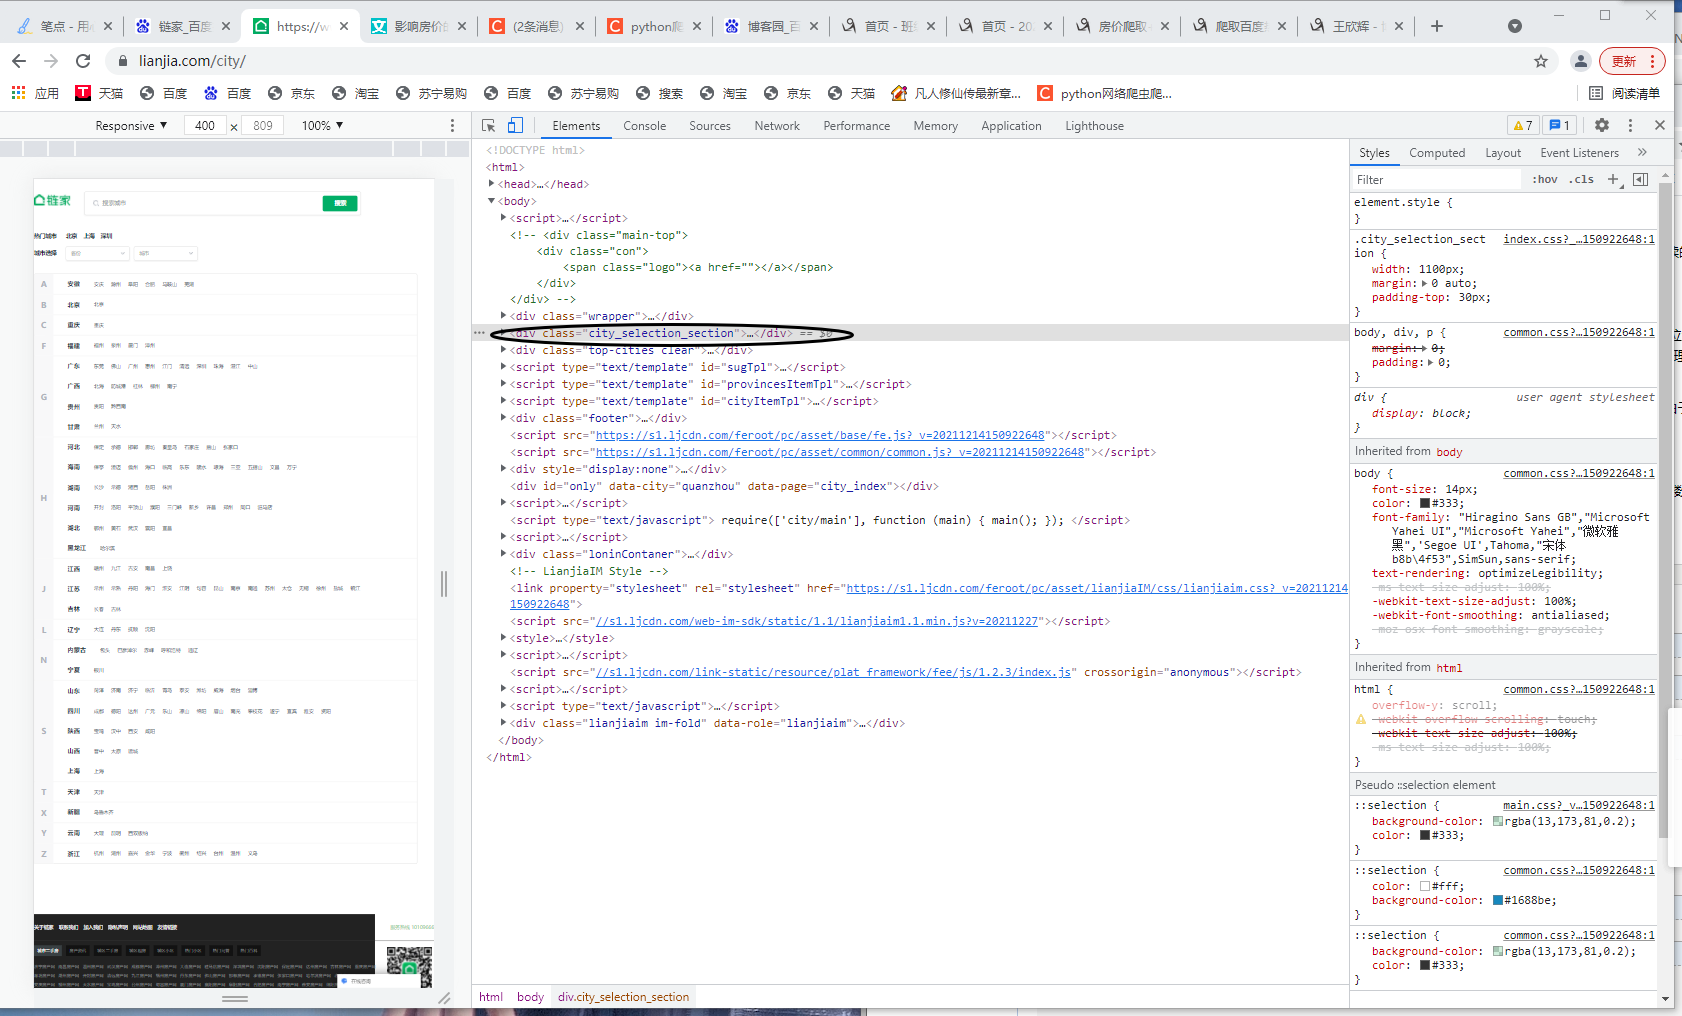Viewport: 1682px width, 1016px height.
Task: Bookmark this page with the star icon
Action: coord(1541,61)
